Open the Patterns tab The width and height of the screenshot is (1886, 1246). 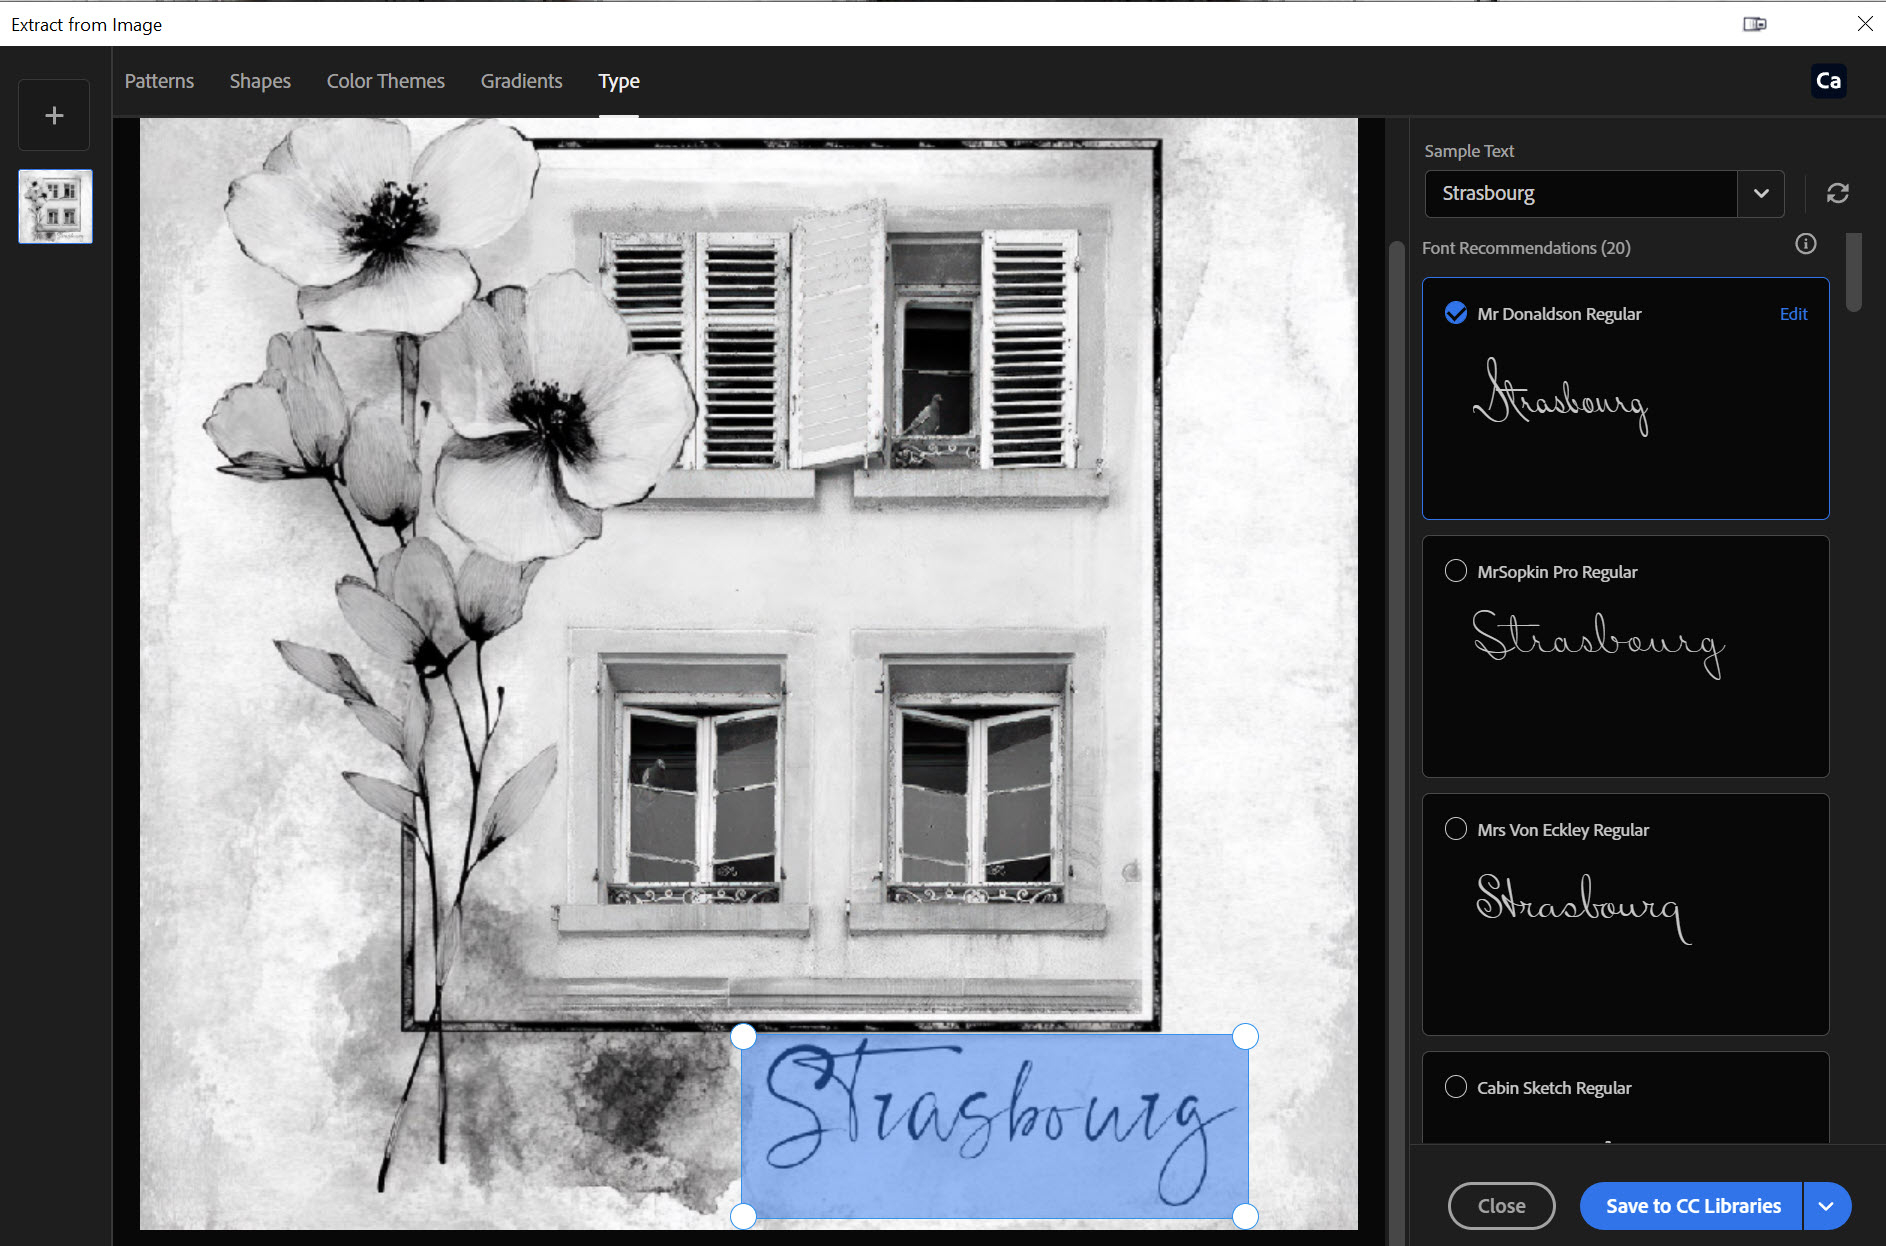159,81
